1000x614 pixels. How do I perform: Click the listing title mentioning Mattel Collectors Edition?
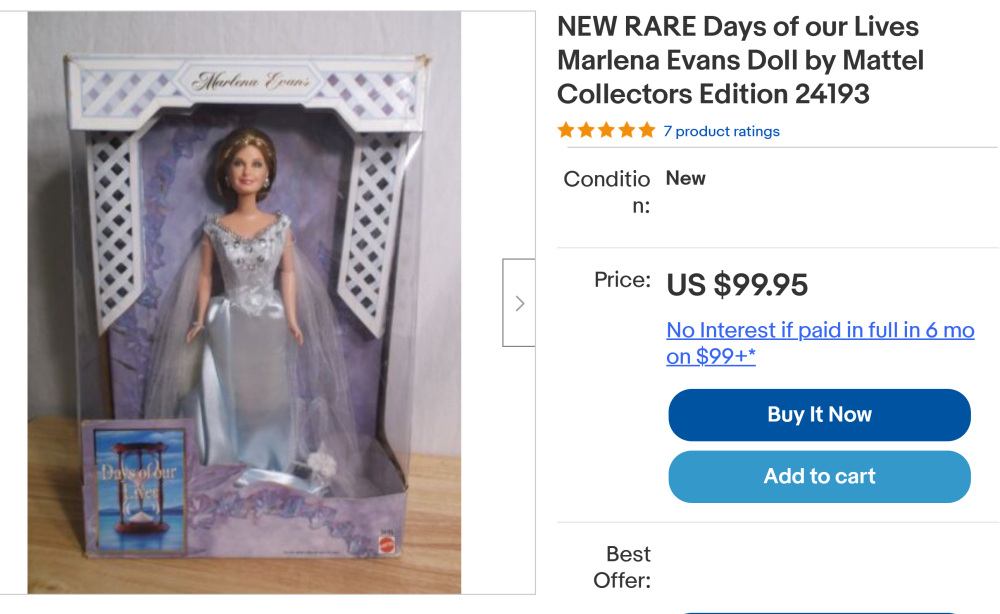point(740,60)
